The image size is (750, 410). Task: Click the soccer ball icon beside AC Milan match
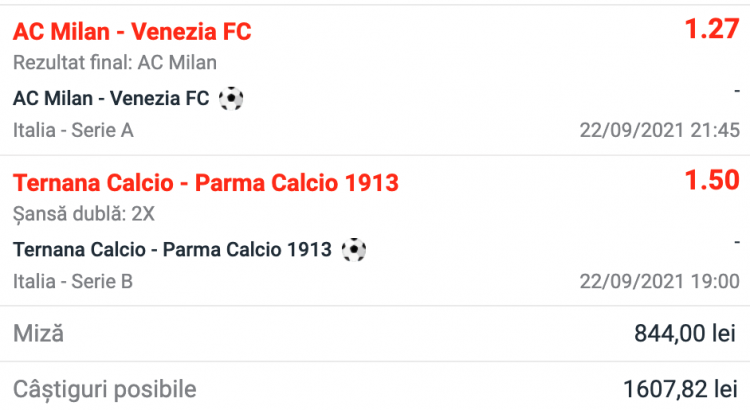[x=231, y=98]
